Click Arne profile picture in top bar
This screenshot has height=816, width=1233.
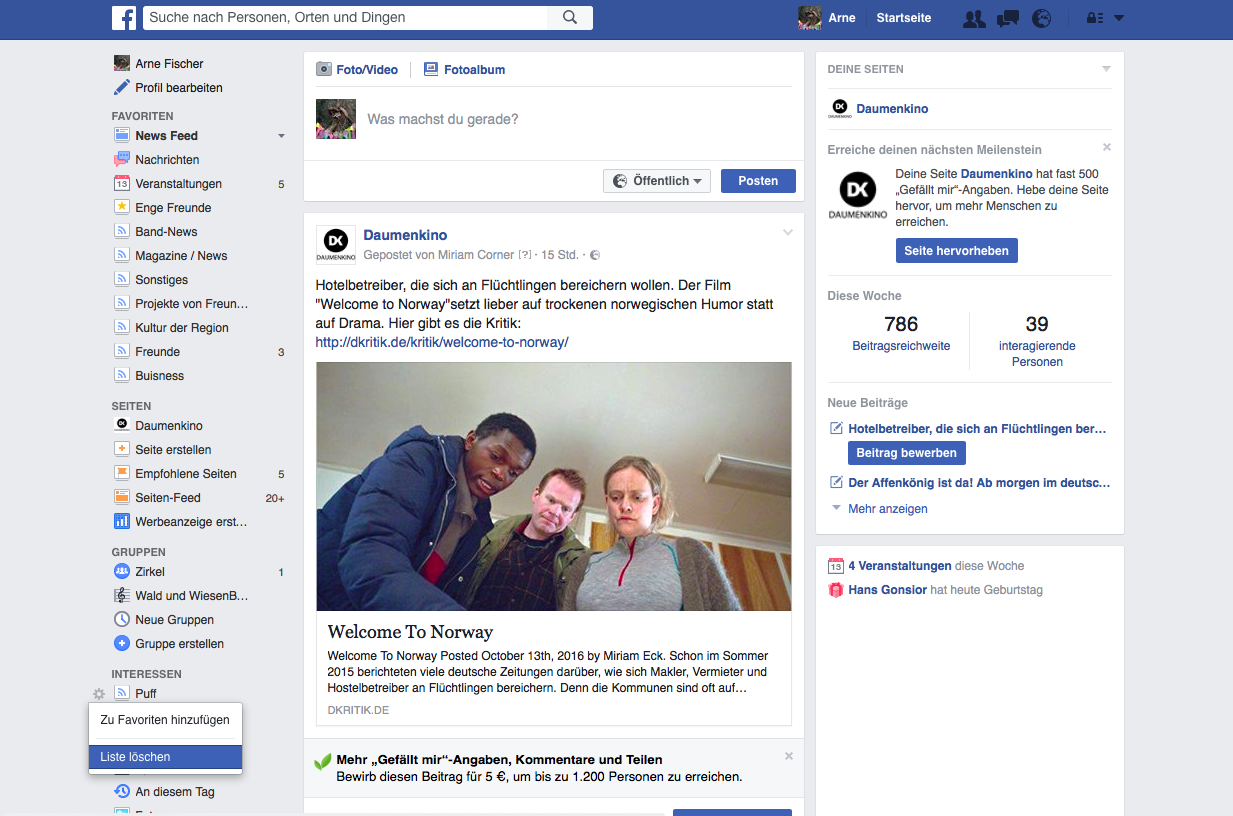coord(810,18)
